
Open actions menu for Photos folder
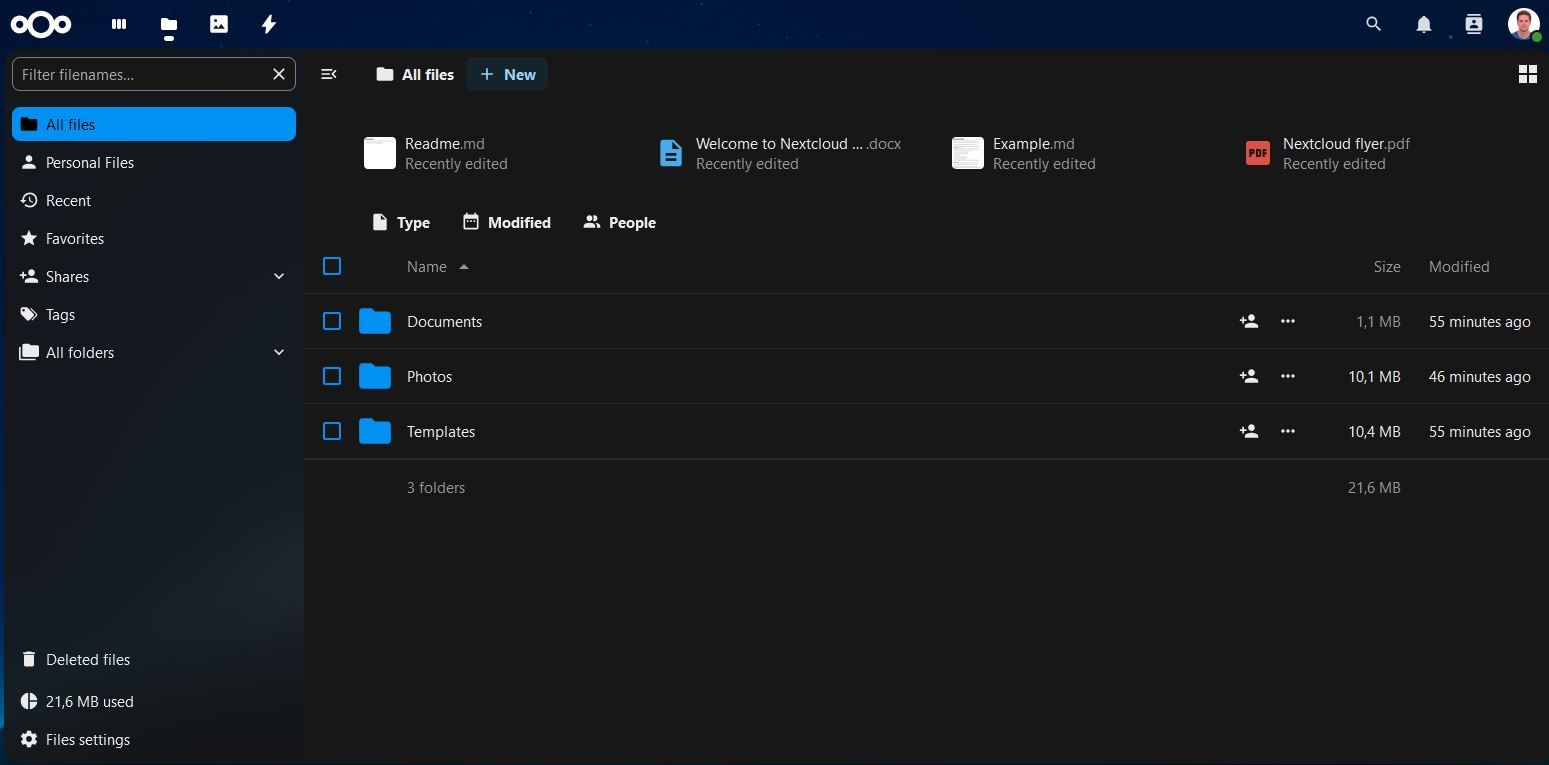(1287, 376)
